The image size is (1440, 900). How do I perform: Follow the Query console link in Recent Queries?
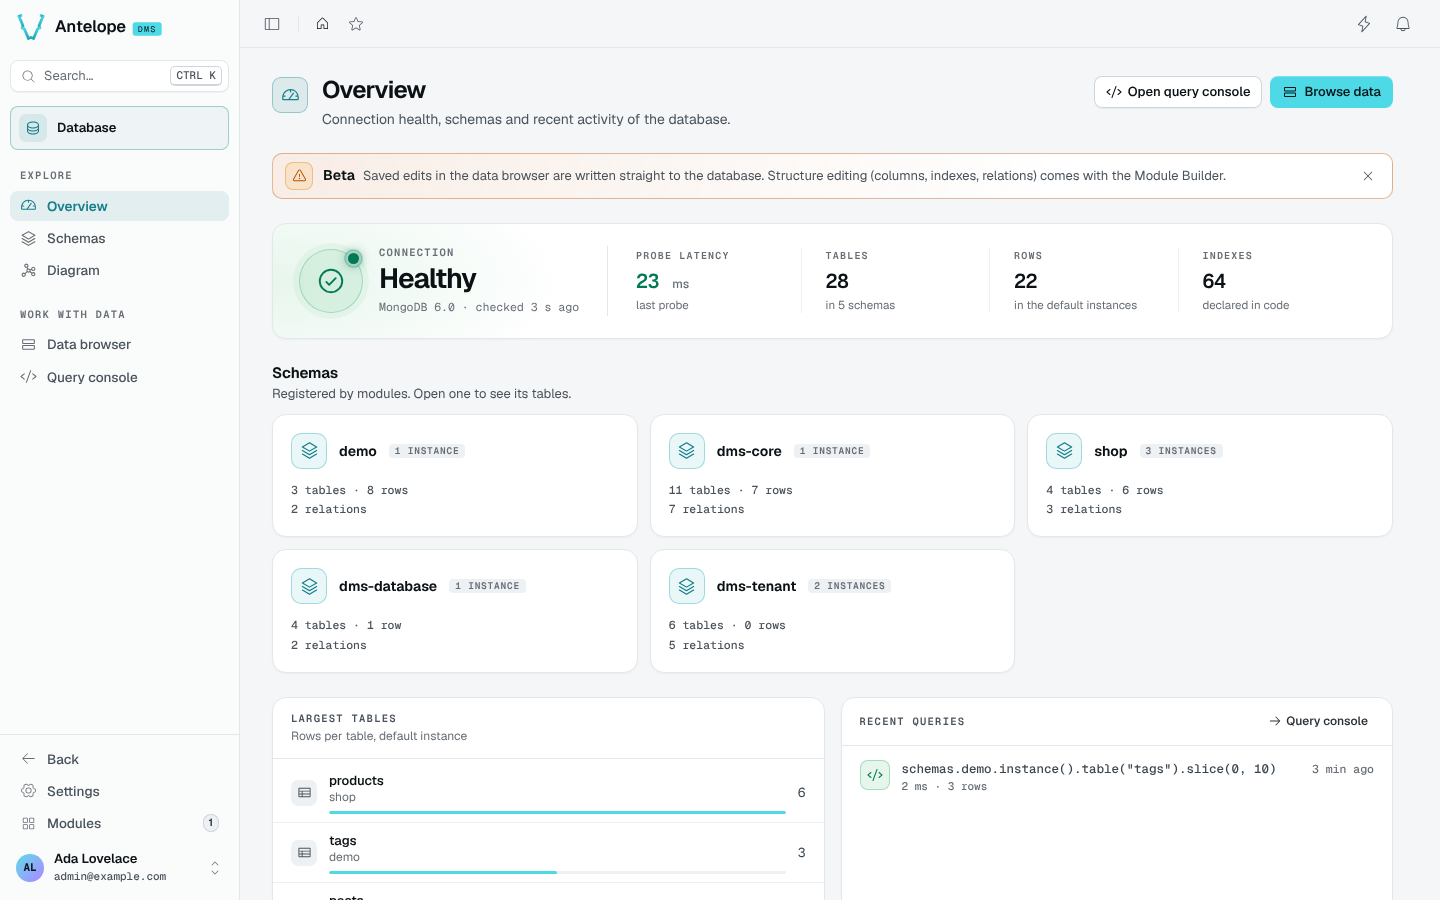1318,721
